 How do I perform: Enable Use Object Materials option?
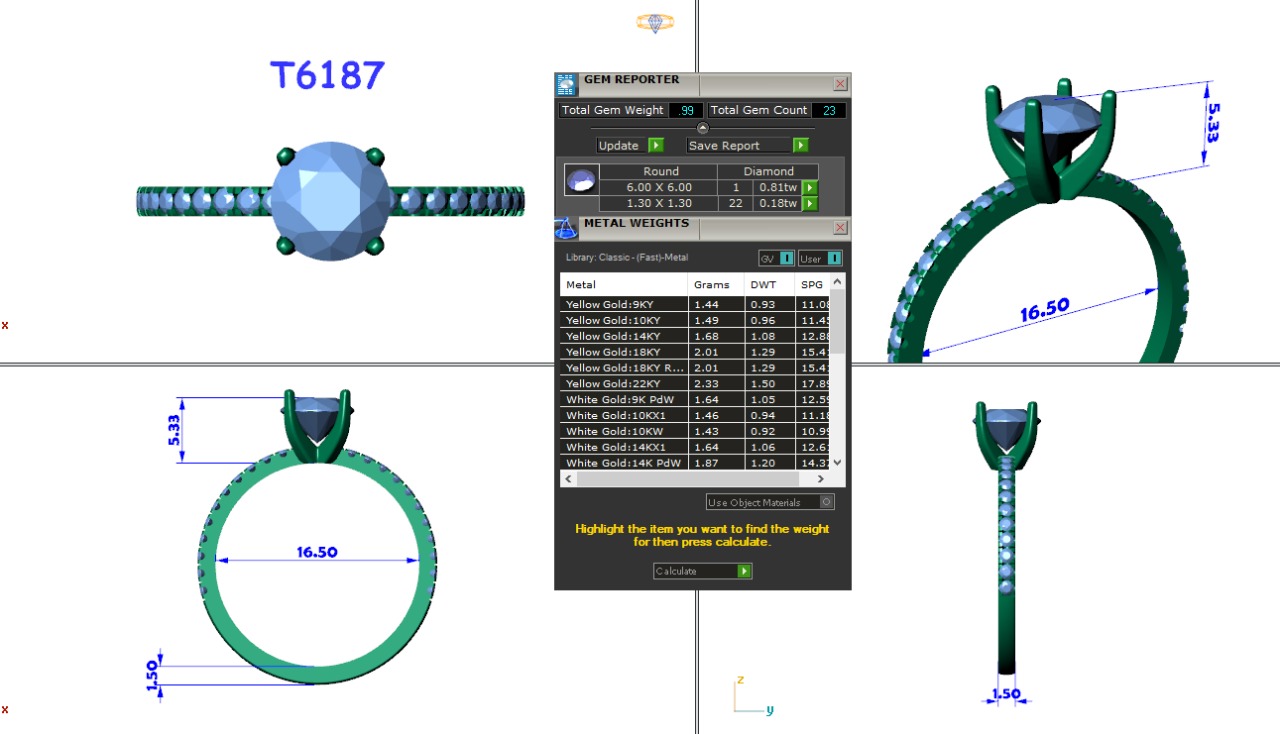point(826,502)
